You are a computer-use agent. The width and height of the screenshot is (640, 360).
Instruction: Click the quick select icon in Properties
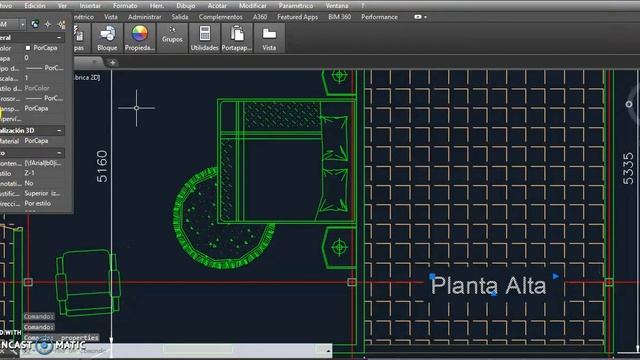(62, 24)
